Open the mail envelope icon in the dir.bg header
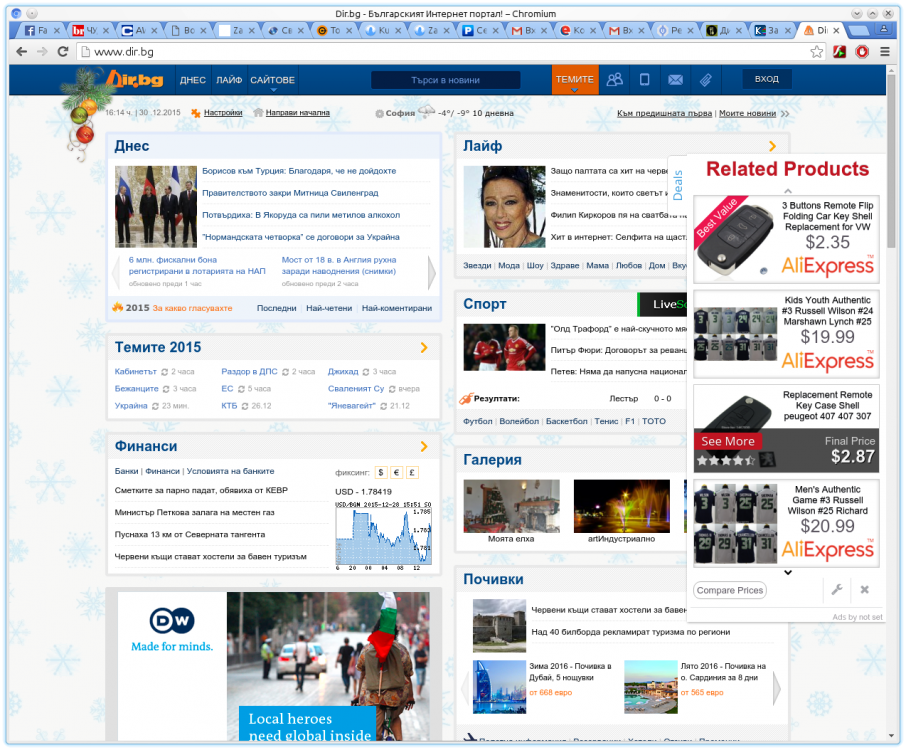Screen dimensions: 906x750 pyautogui.click(x=675, y=80)
